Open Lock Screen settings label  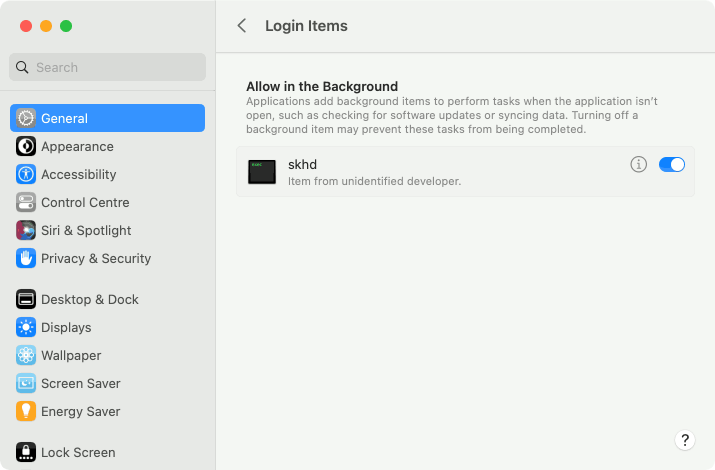(x=78, y=452)
